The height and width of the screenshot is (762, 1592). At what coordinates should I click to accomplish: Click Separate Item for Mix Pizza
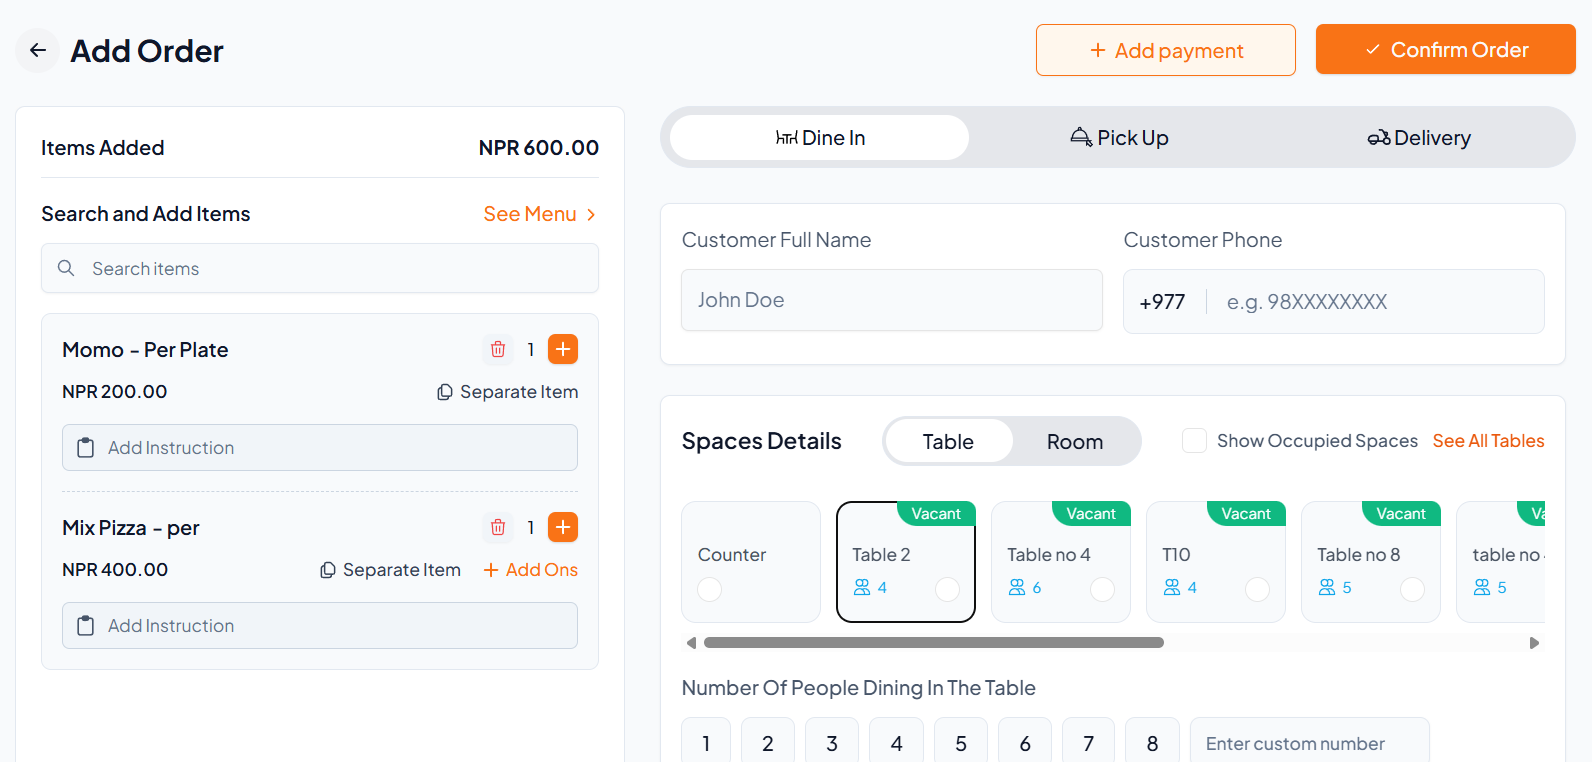(391, 570)
